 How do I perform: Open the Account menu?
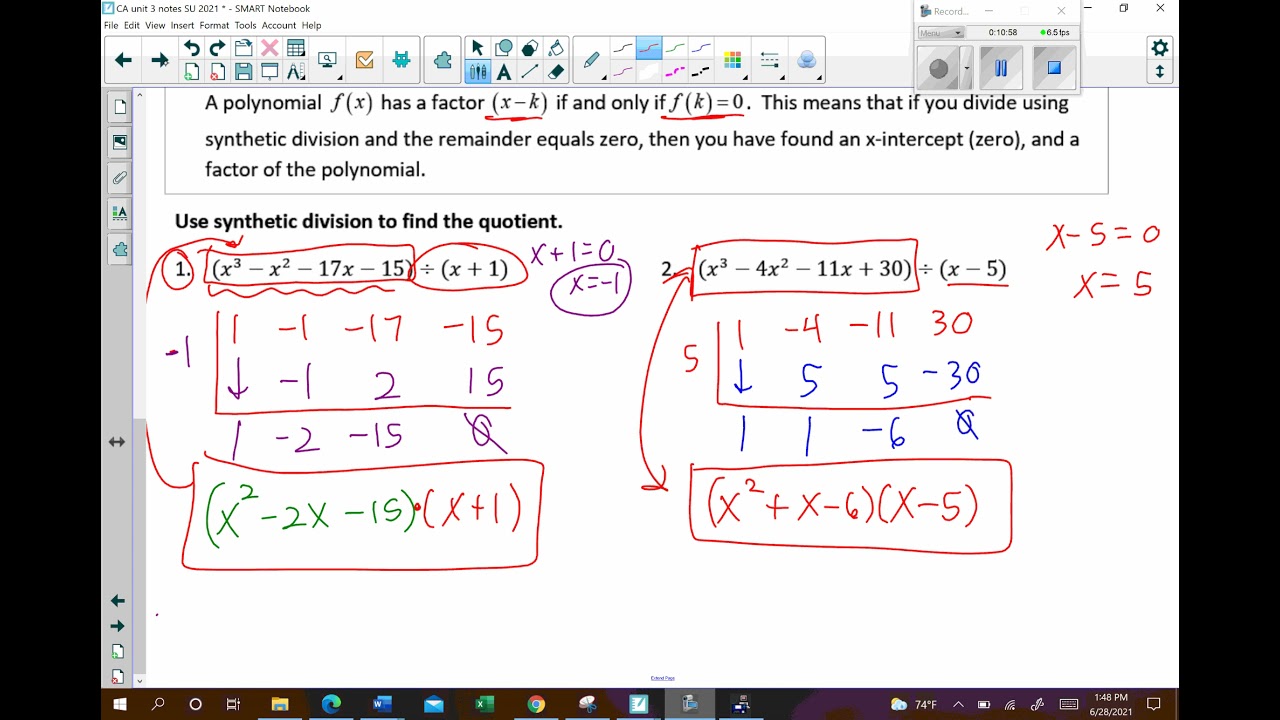tap(279, 25)
